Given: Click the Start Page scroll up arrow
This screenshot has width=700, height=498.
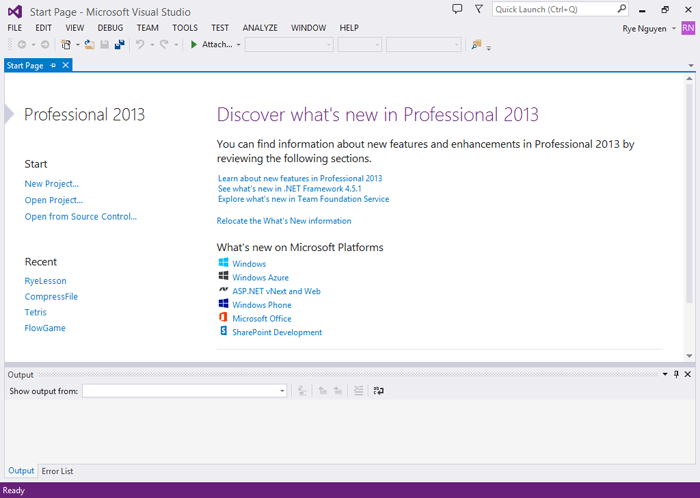Looking at the screenshot, I should point(689,79).
